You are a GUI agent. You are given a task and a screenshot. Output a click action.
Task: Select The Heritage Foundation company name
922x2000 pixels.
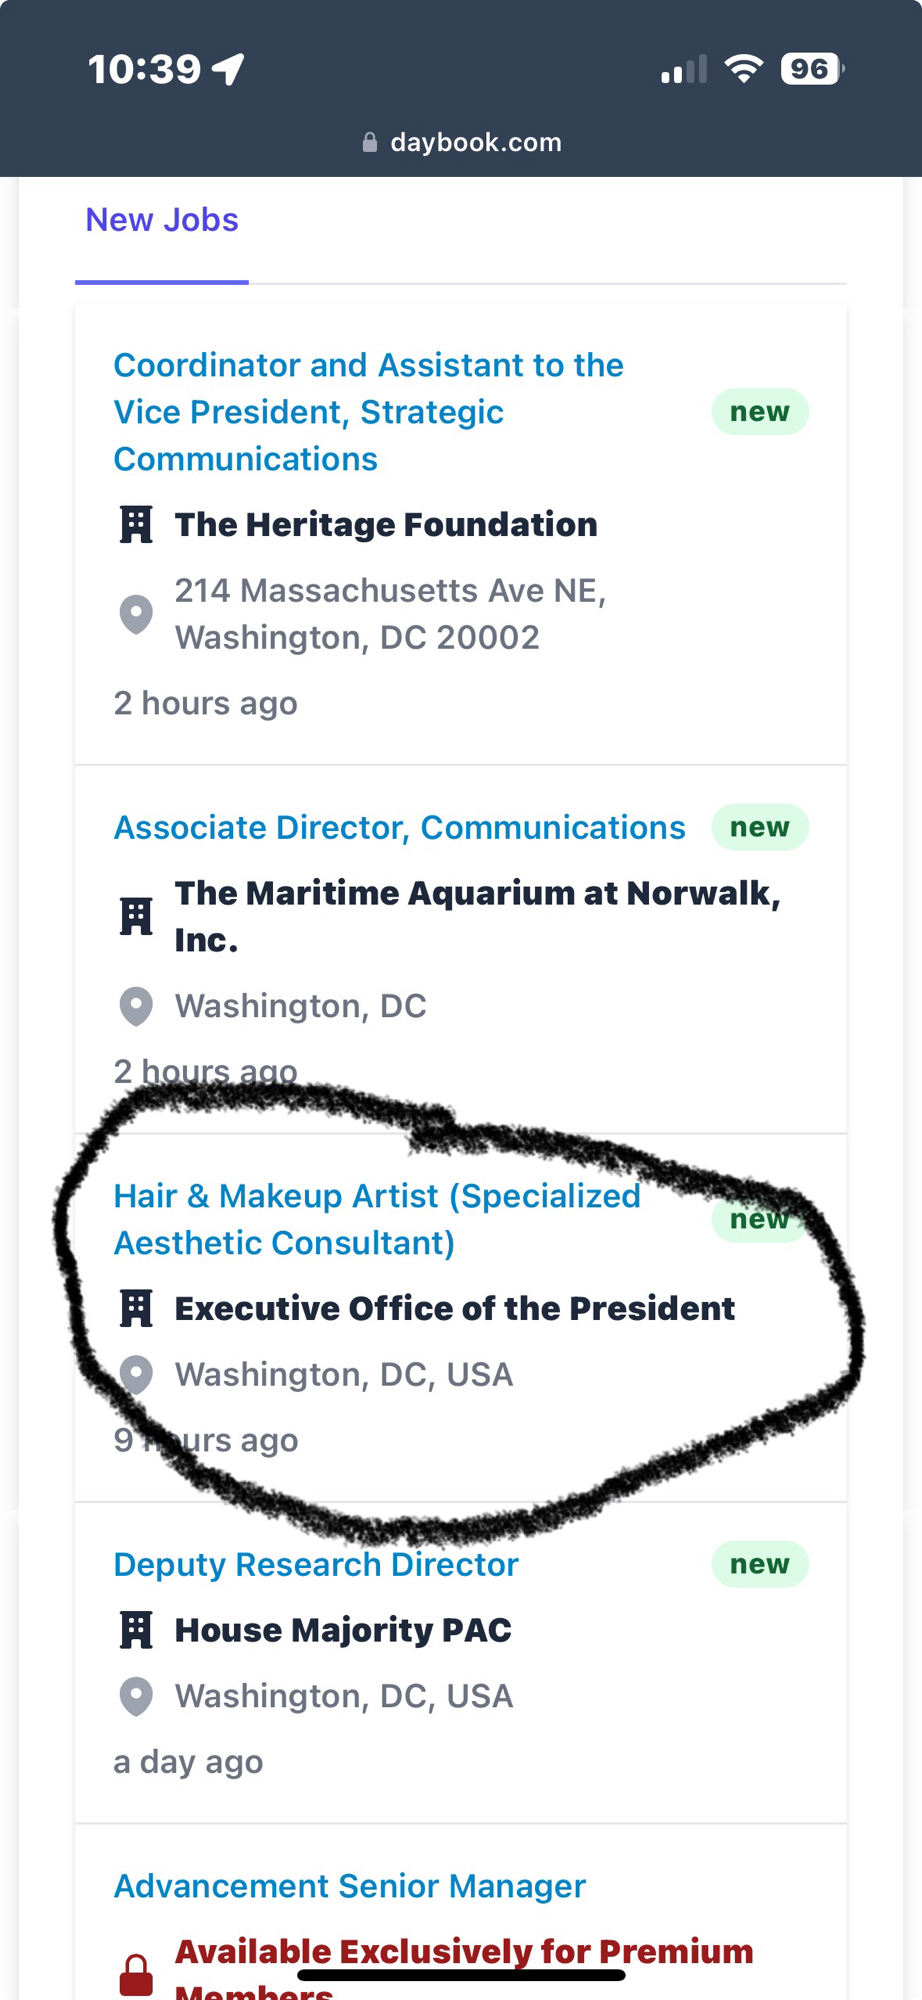[x=386, y=525]
